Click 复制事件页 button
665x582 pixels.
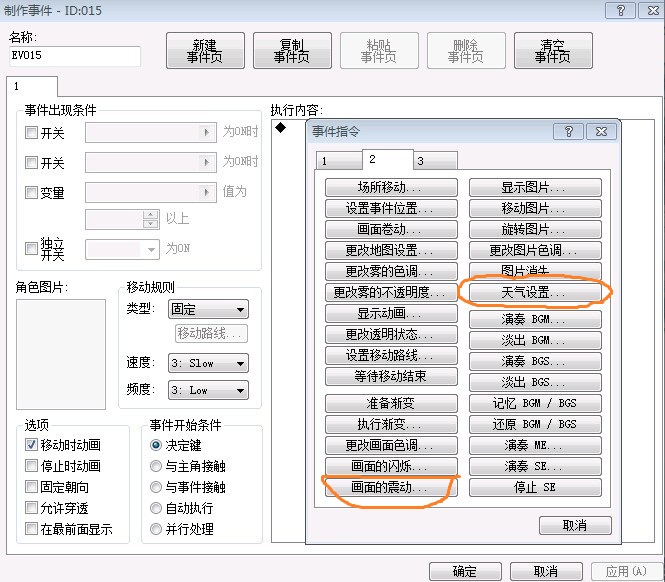click(x=292, y=50)
